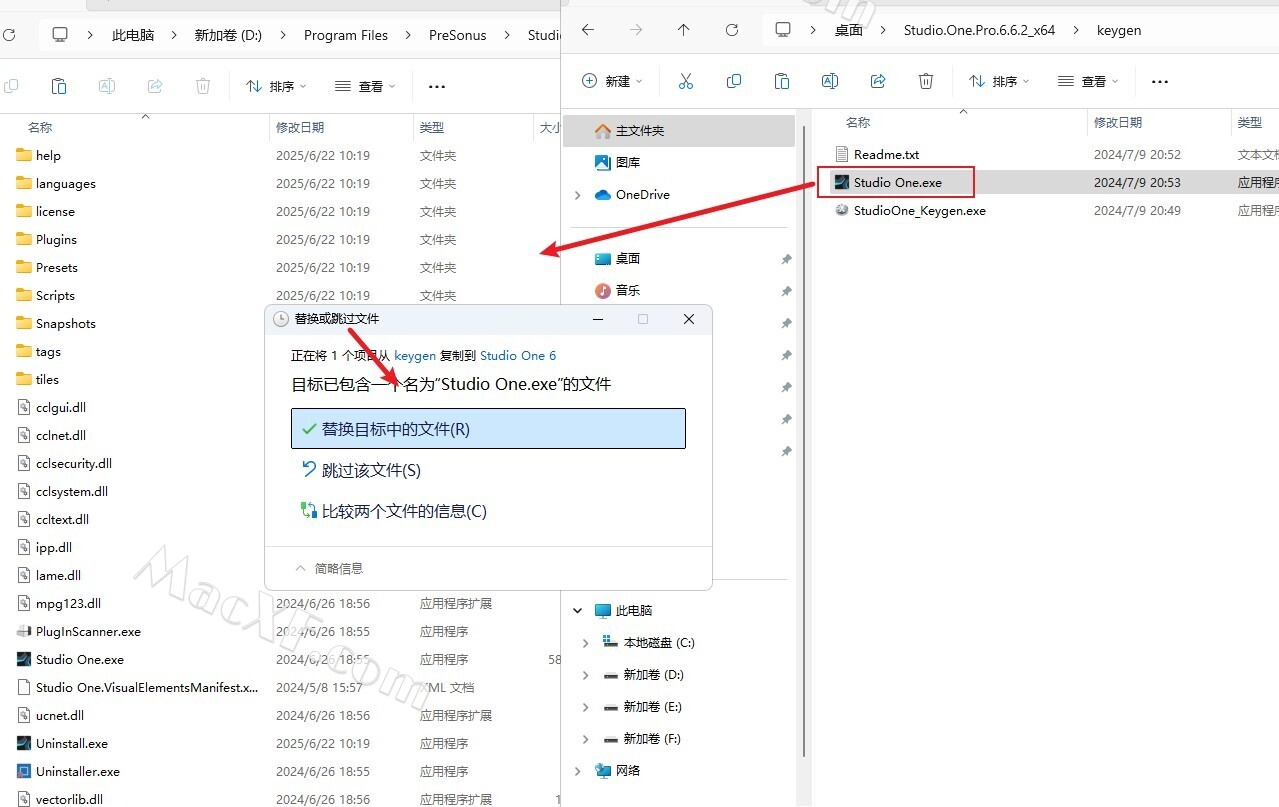1279x807 pixels.
Task: Click the Share icon in PreSonus window toolbar
Action: pyautogui.click(x=155, y=87)
